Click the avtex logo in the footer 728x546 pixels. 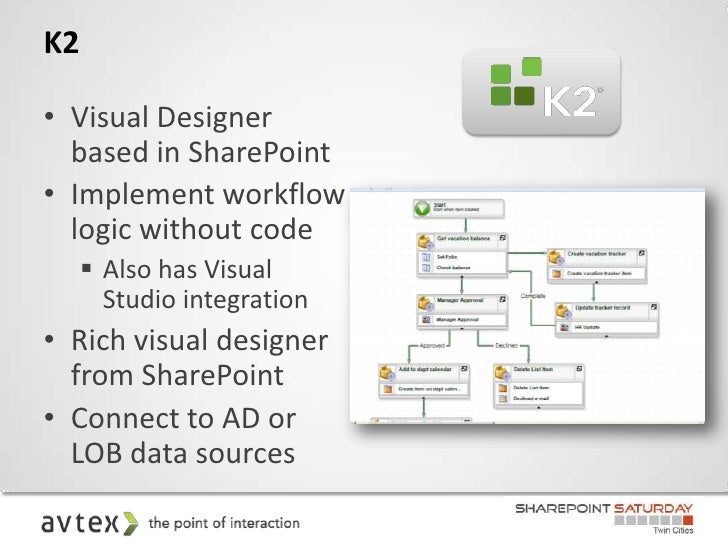(x=90, y=523)
